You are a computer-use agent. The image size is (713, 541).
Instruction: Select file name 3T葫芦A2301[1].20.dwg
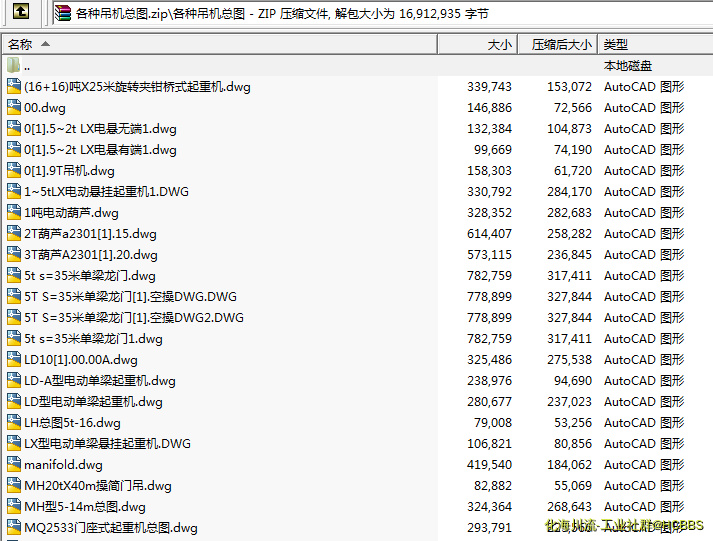tap(91, 255)
